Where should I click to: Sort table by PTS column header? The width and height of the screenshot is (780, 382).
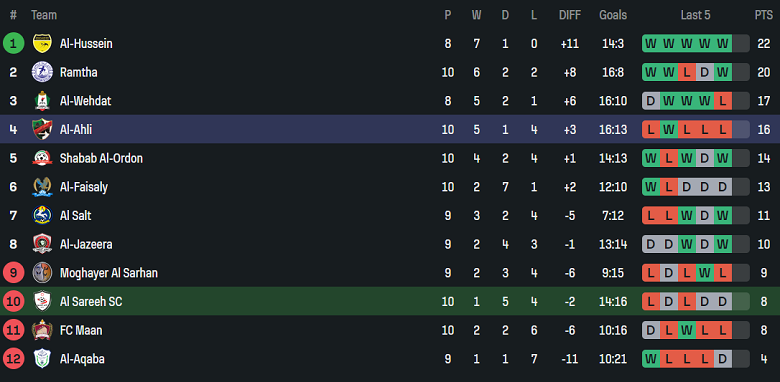(x=763, y=15)
